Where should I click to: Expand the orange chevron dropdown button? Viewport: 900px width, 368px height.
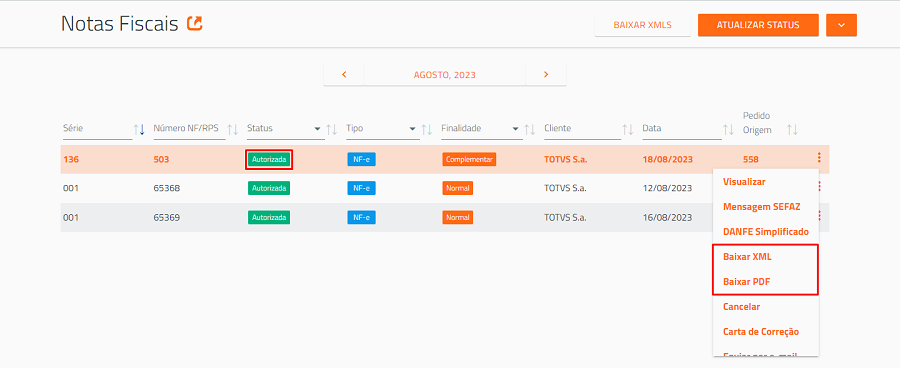(x=841, y=25)
